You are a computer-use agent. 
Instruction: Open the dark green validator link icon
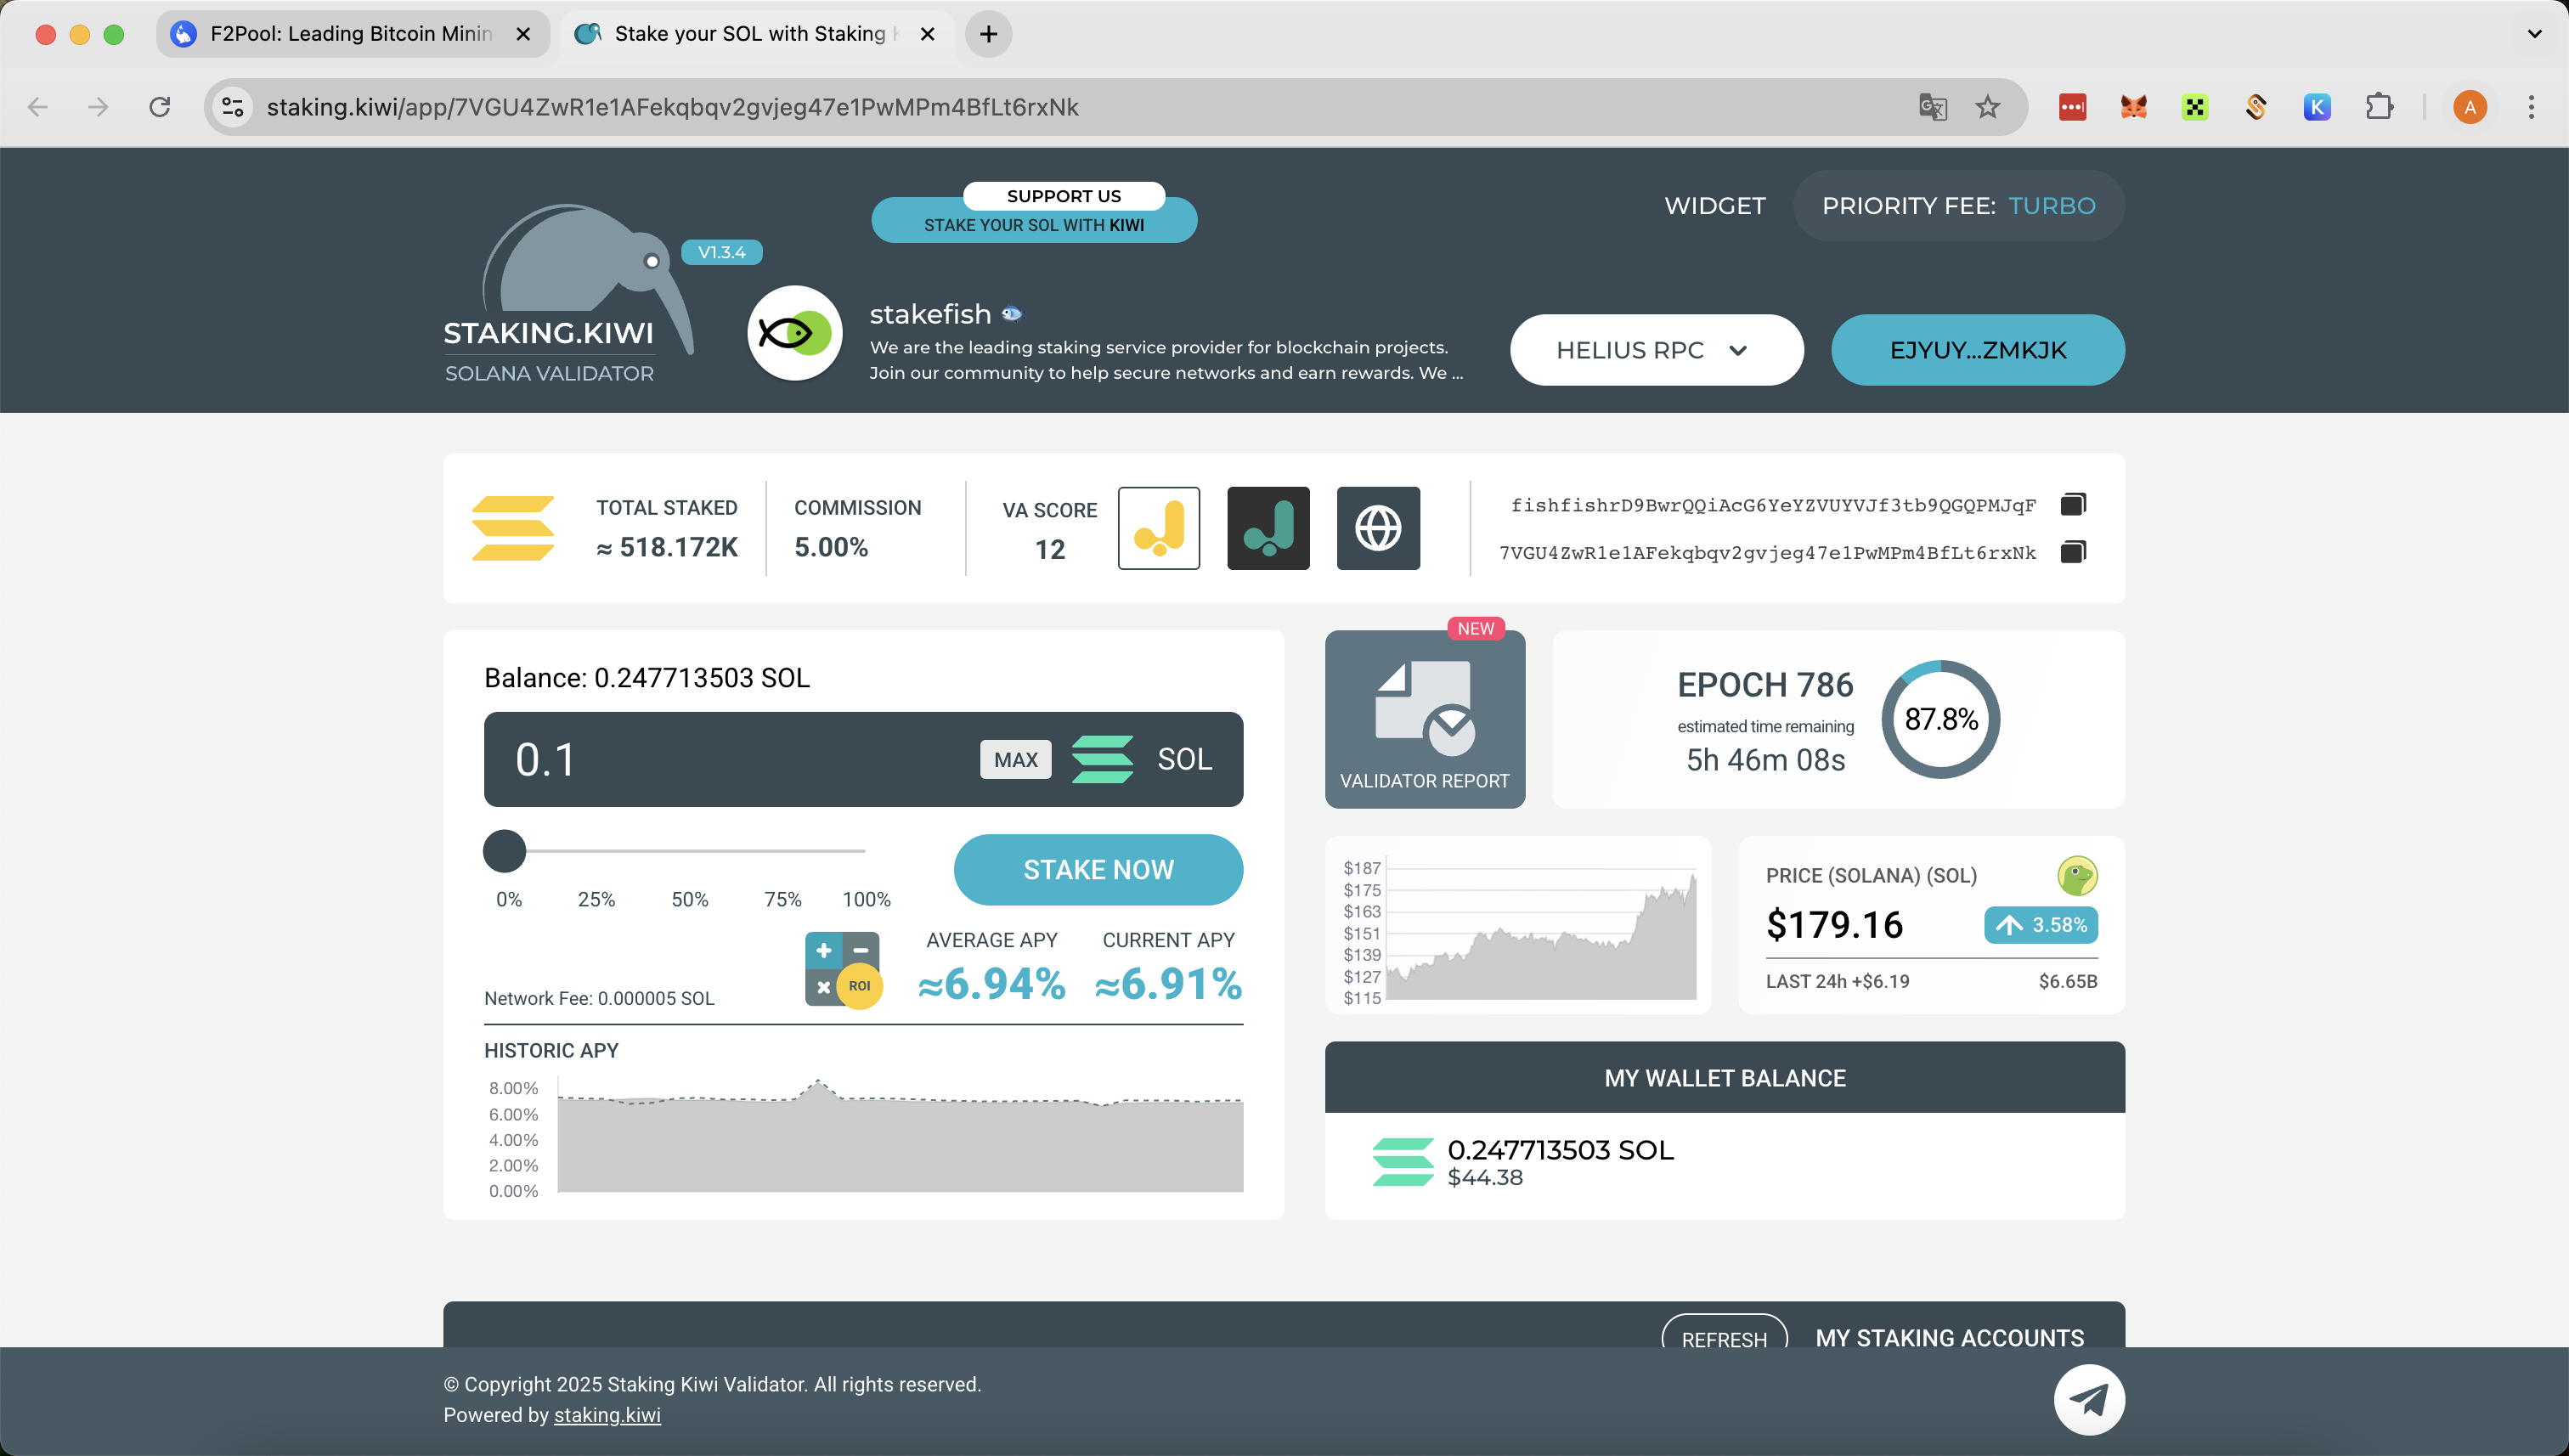[x=1268, y=528]
